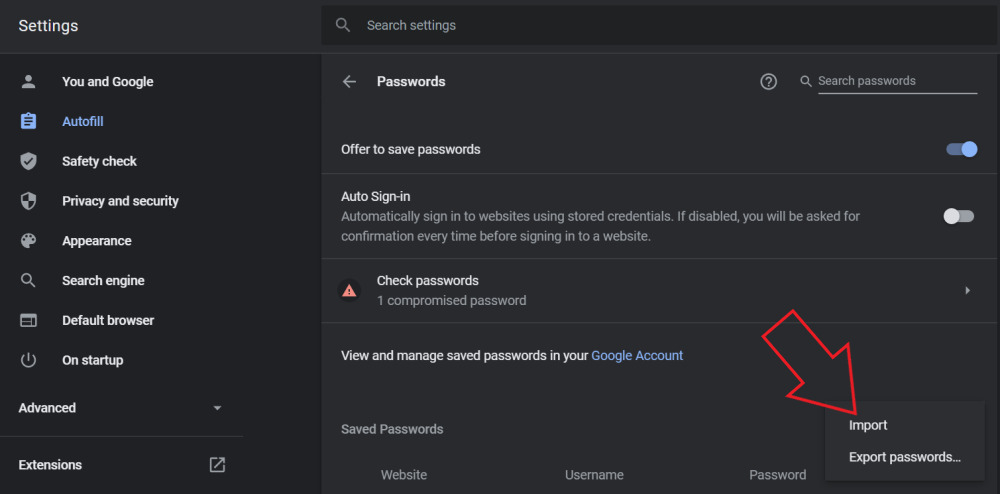
Task: Choose Export passwords from the menu
Action: 904,457
